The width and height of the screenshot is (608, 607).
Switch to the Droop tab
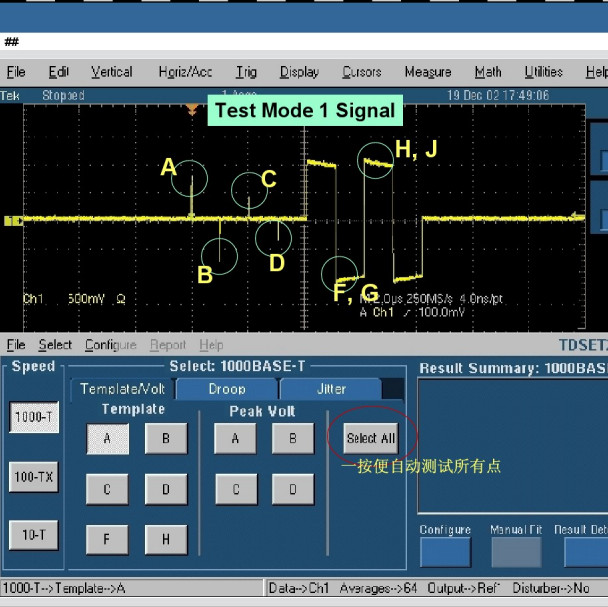[x=227, y=389]
